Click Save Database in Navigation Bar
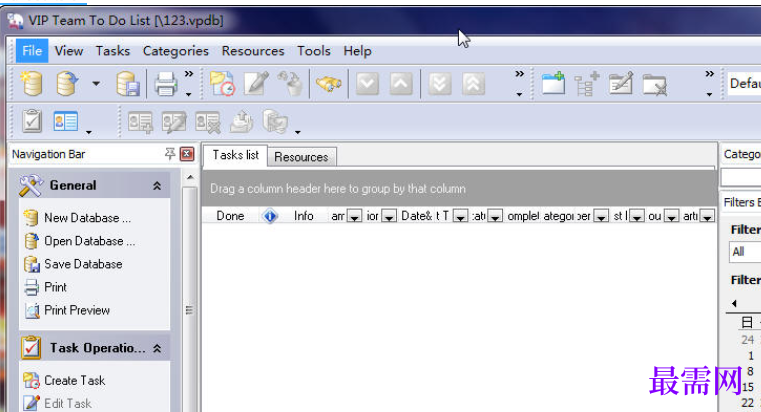Image resolution: width=761 pixels, height=412 pixels. pyautogui.click(x=83, y=264)
